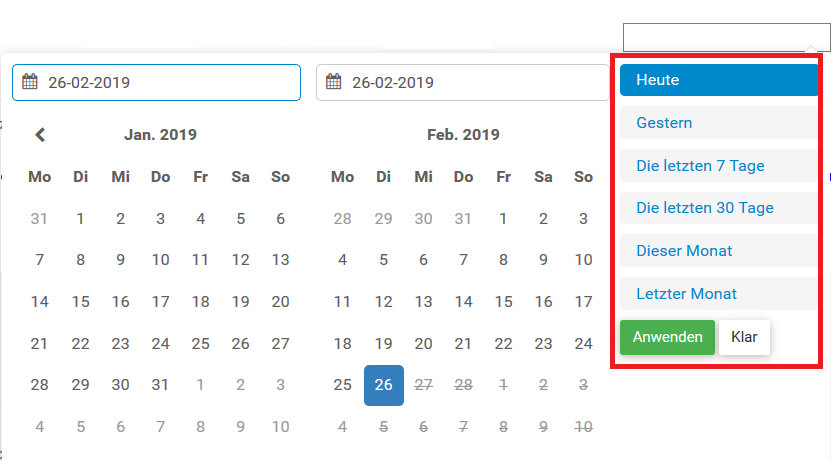Choose Die letzten 30 Tage

pos(718,208)
